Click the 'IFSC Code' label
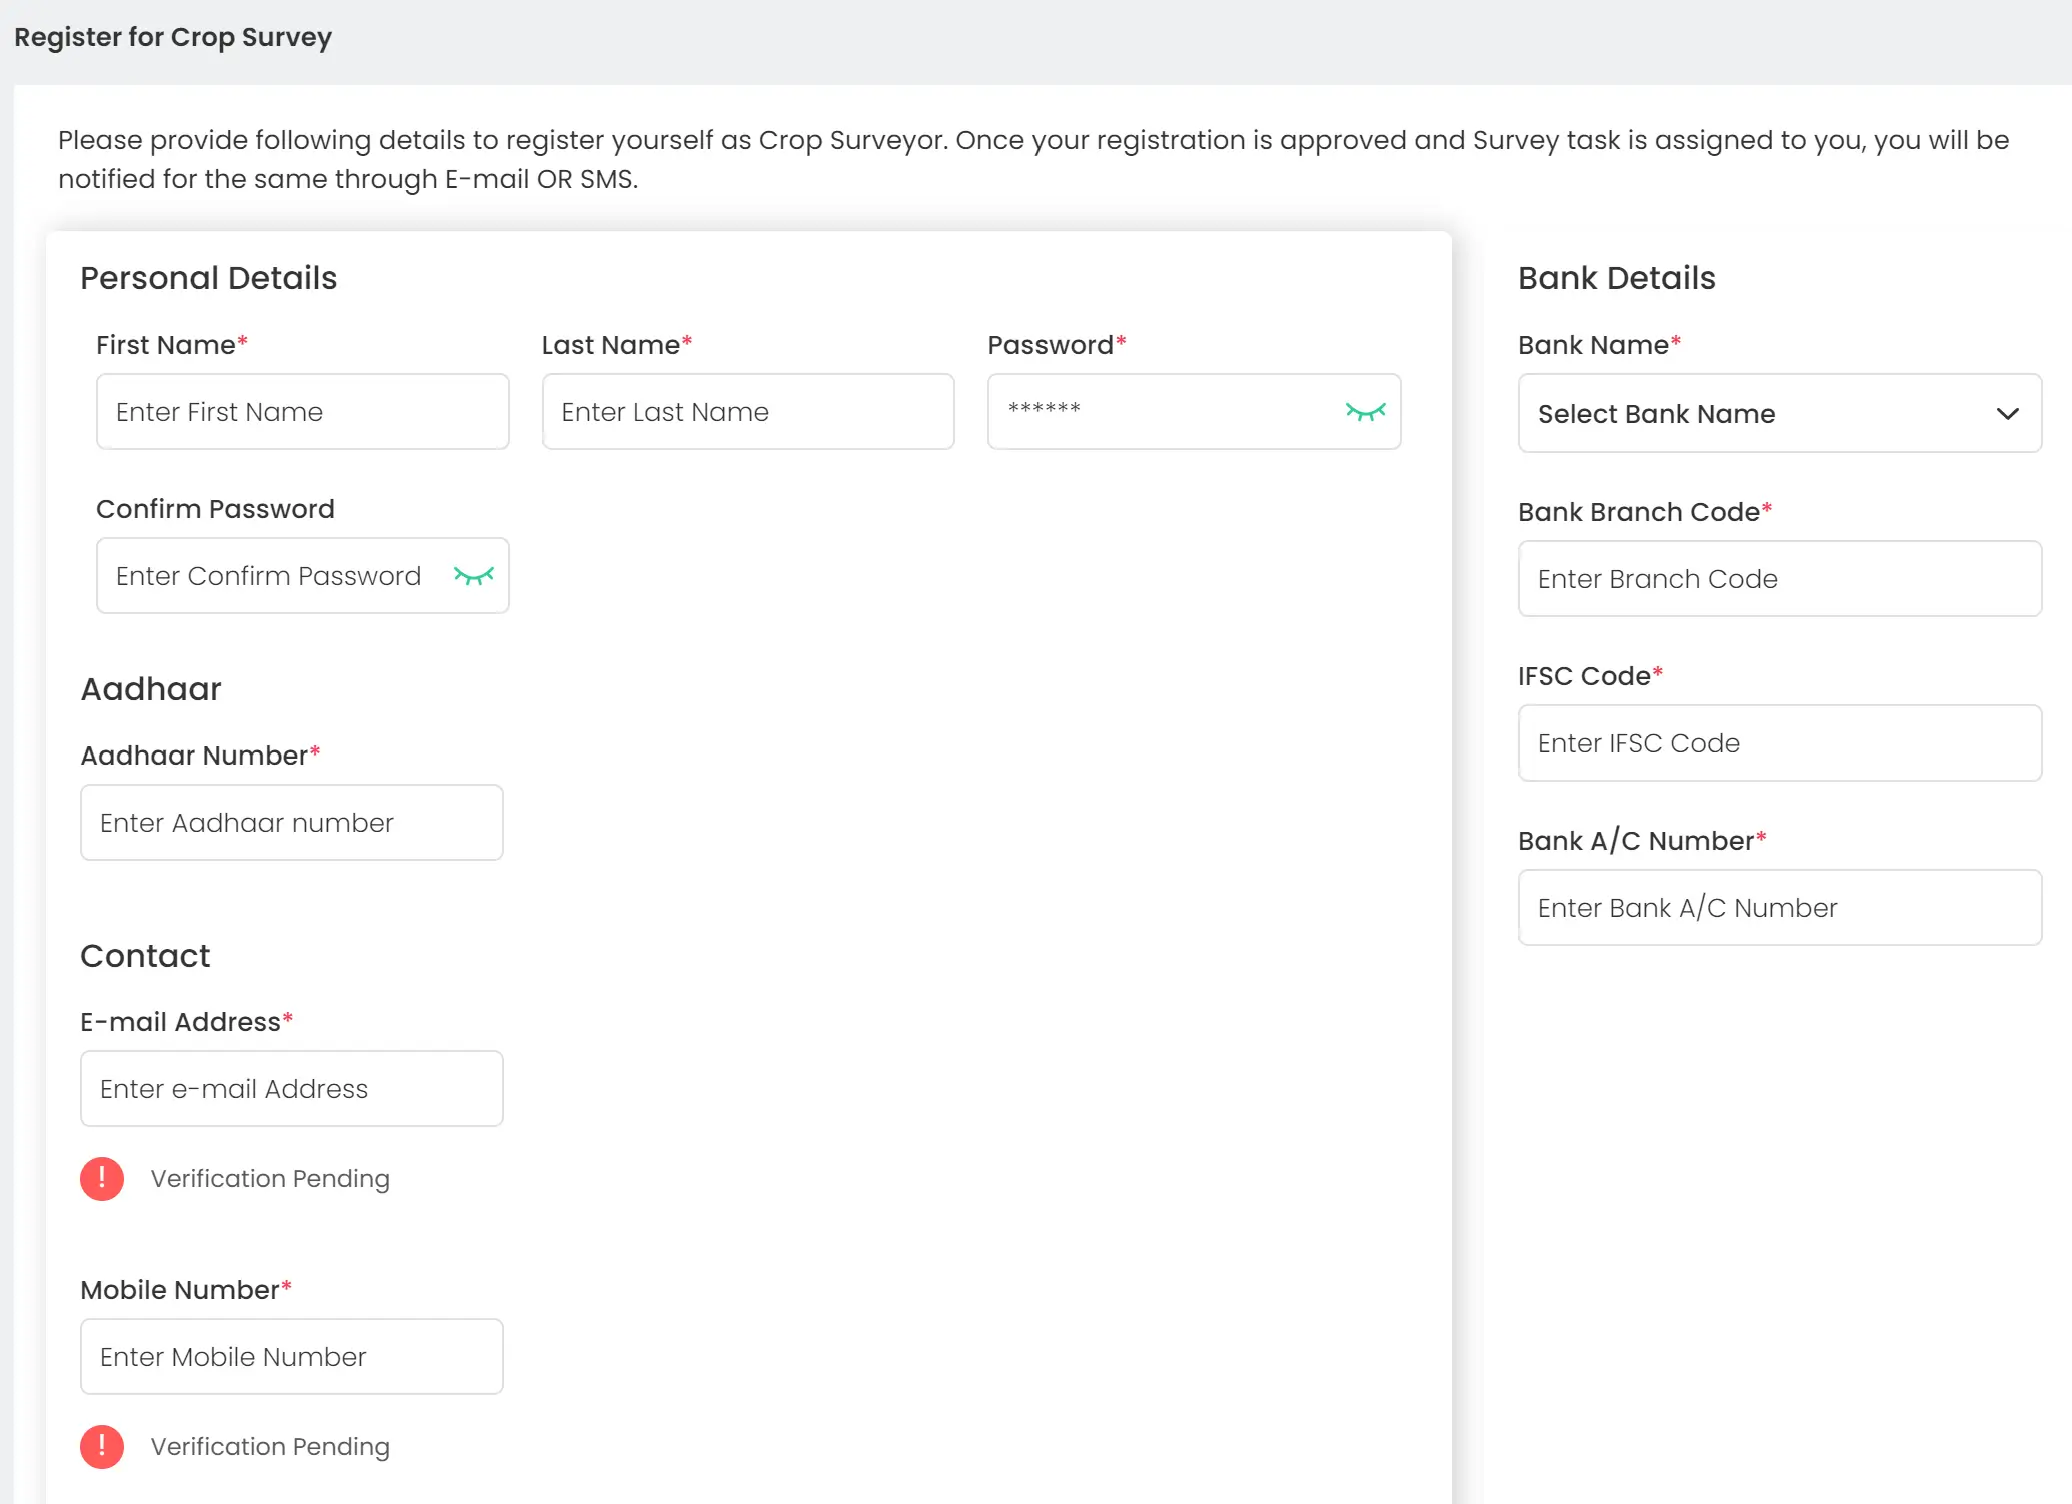This screenshot has width=2072, height=1504. [1590, 676]
